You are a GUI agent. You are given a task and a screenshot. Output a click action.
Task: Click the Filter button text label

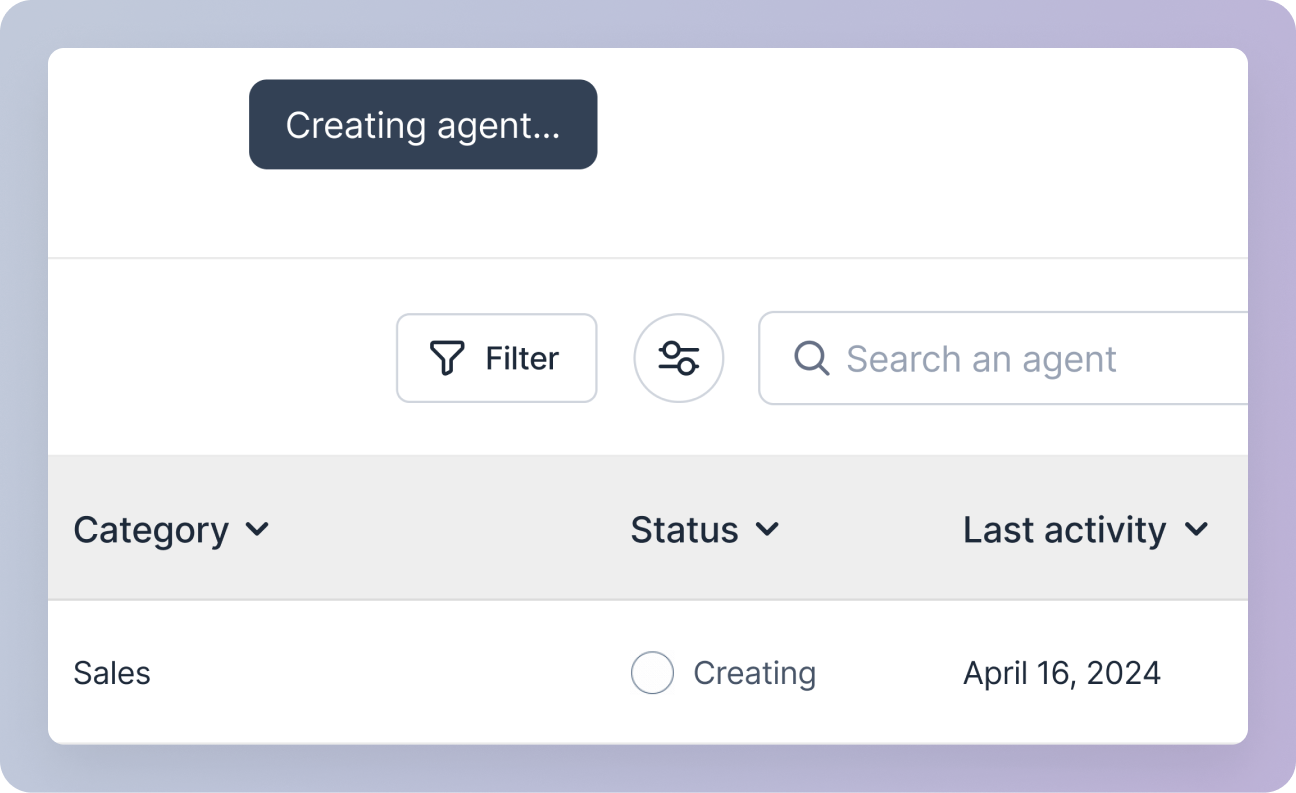tap(523, 358)
